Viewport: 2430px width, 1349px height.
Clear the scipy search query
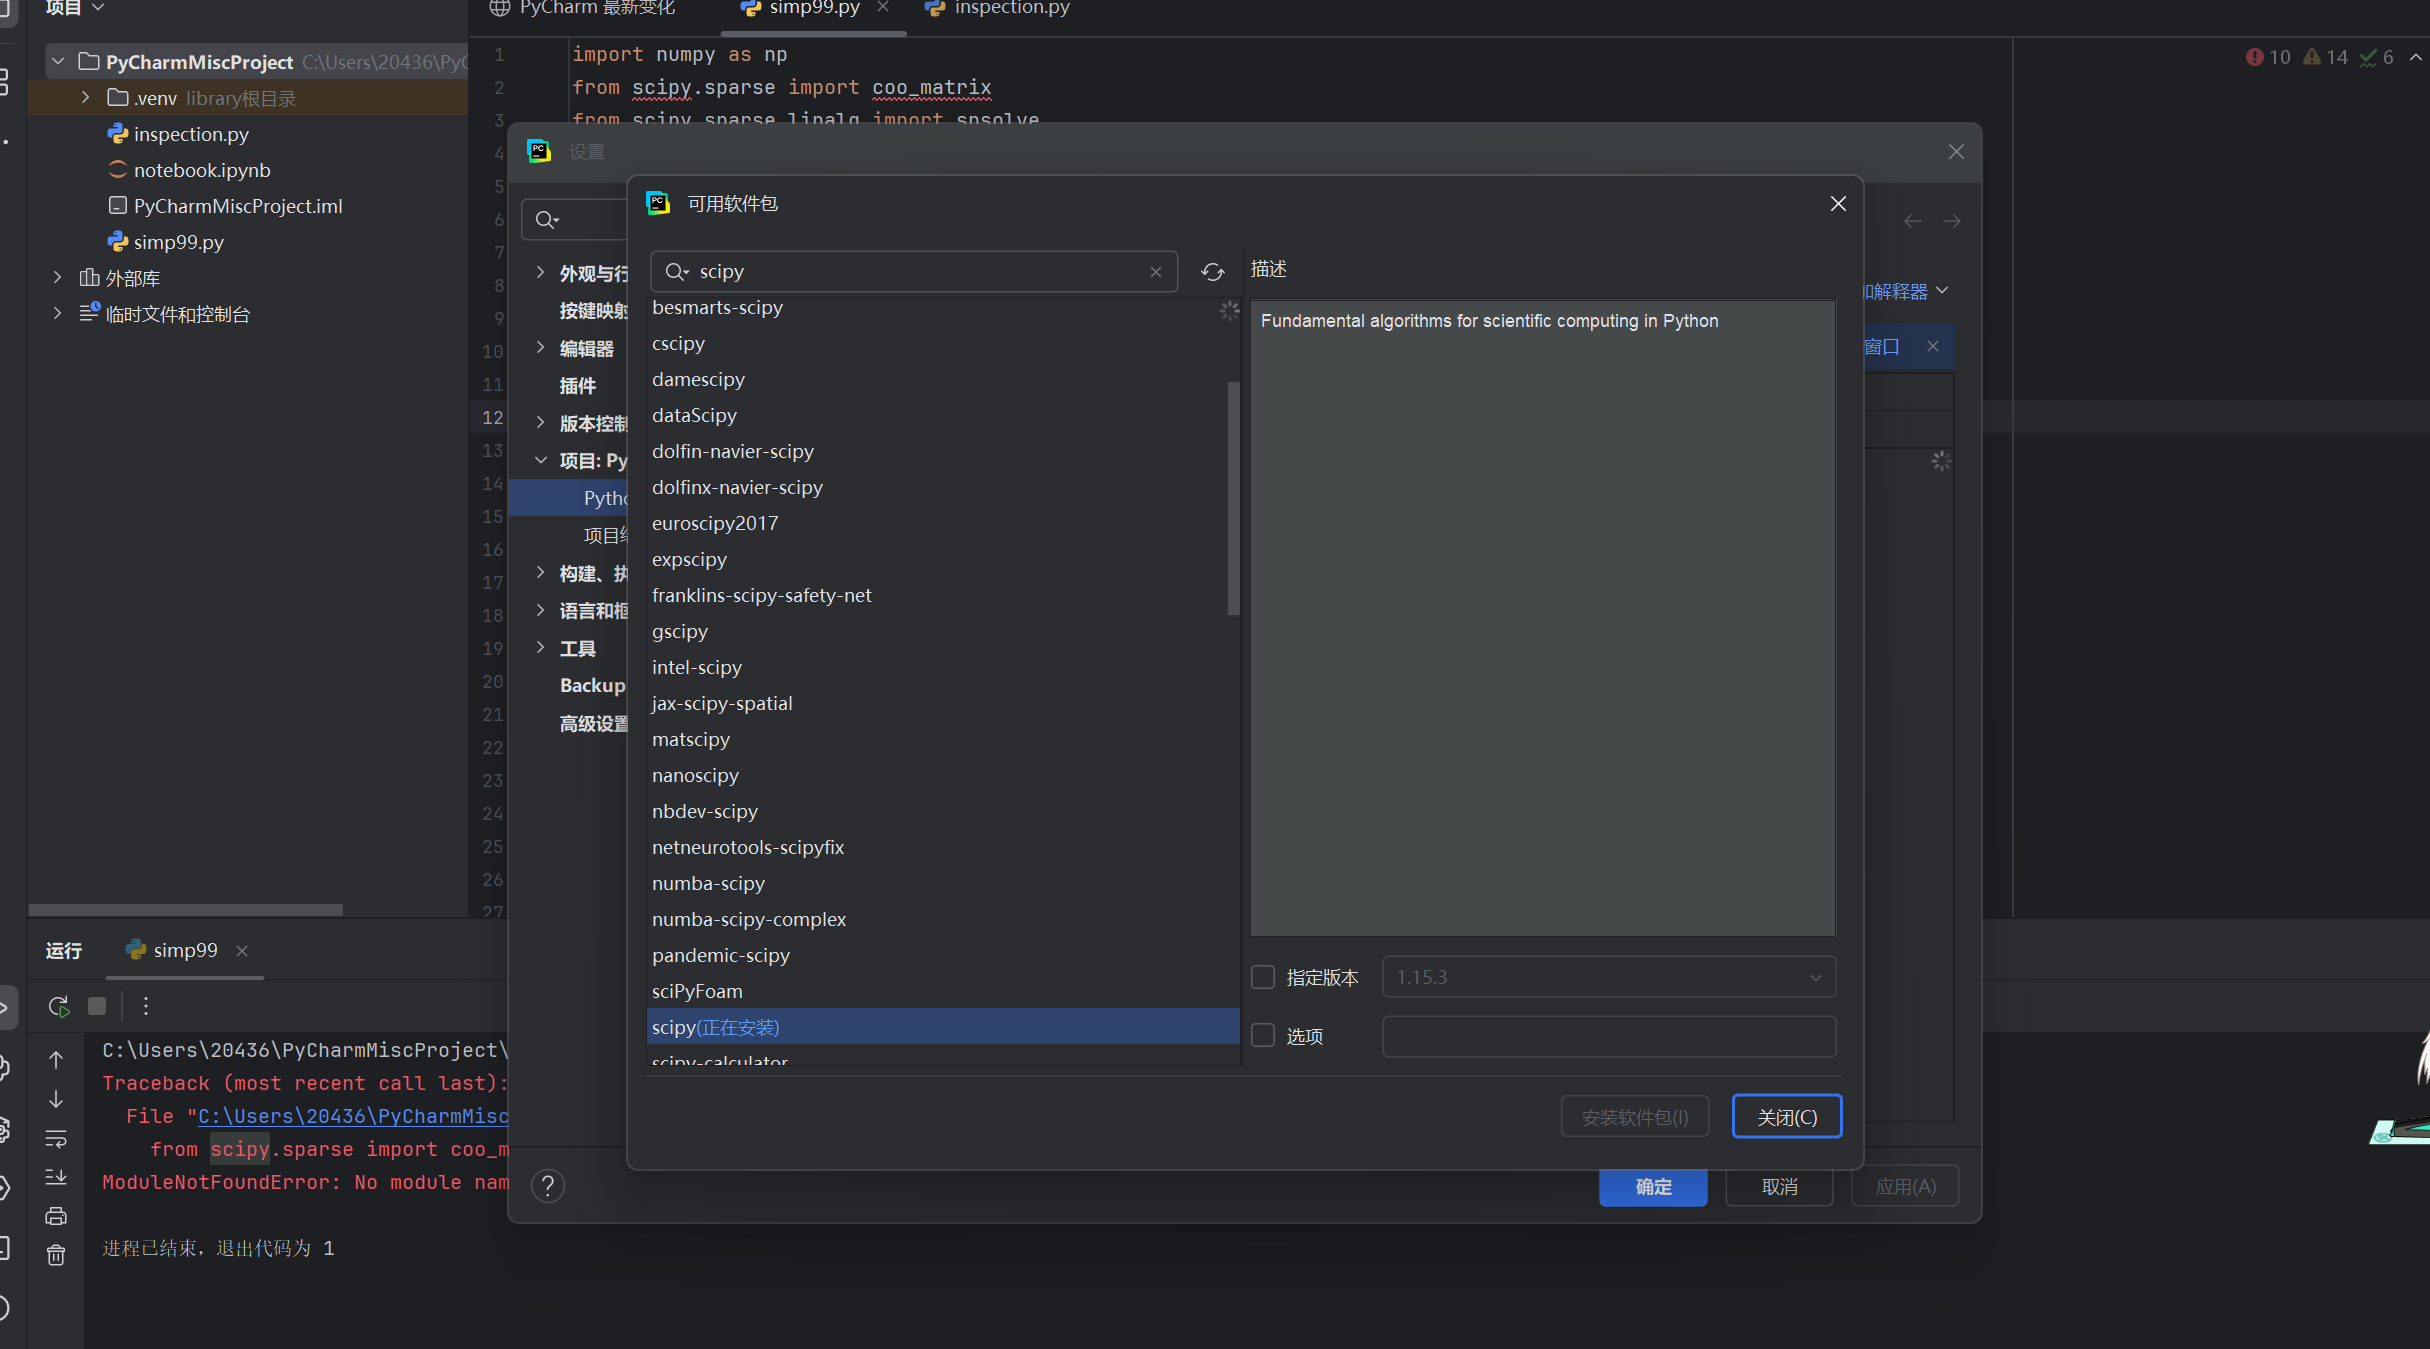1155,271
